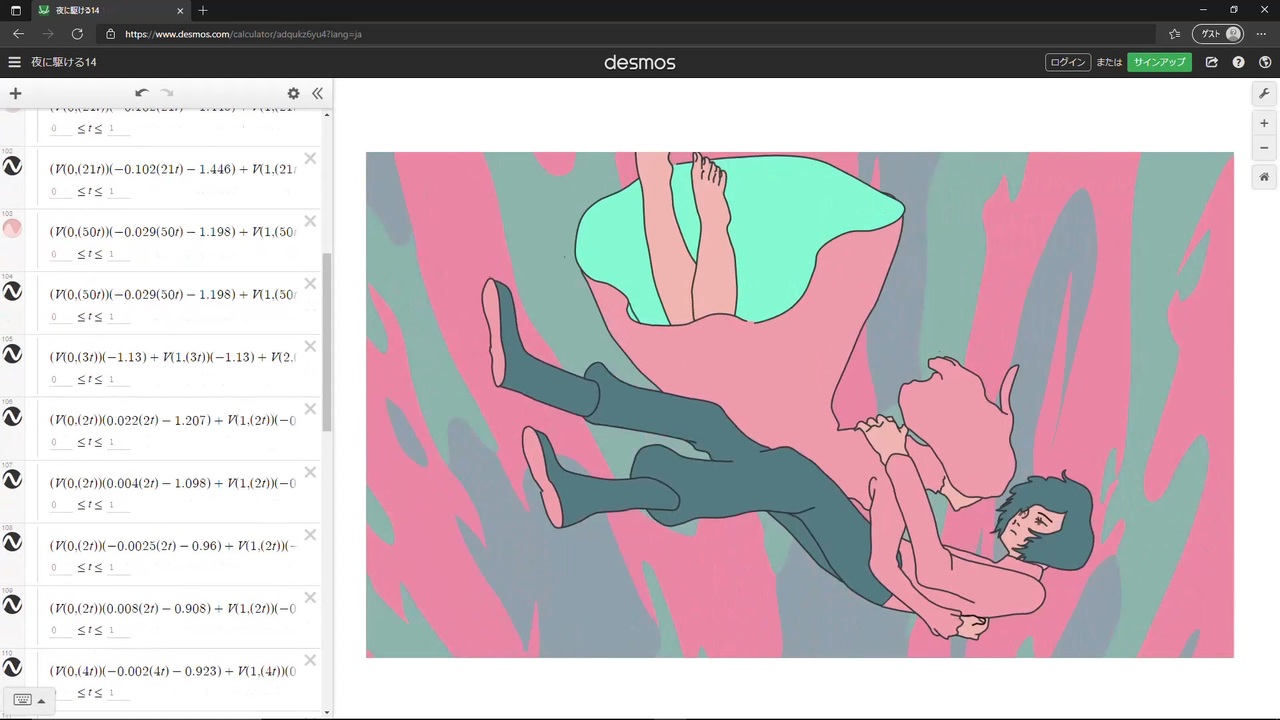Open browser settings and more menu

(x=1261, y=34)
